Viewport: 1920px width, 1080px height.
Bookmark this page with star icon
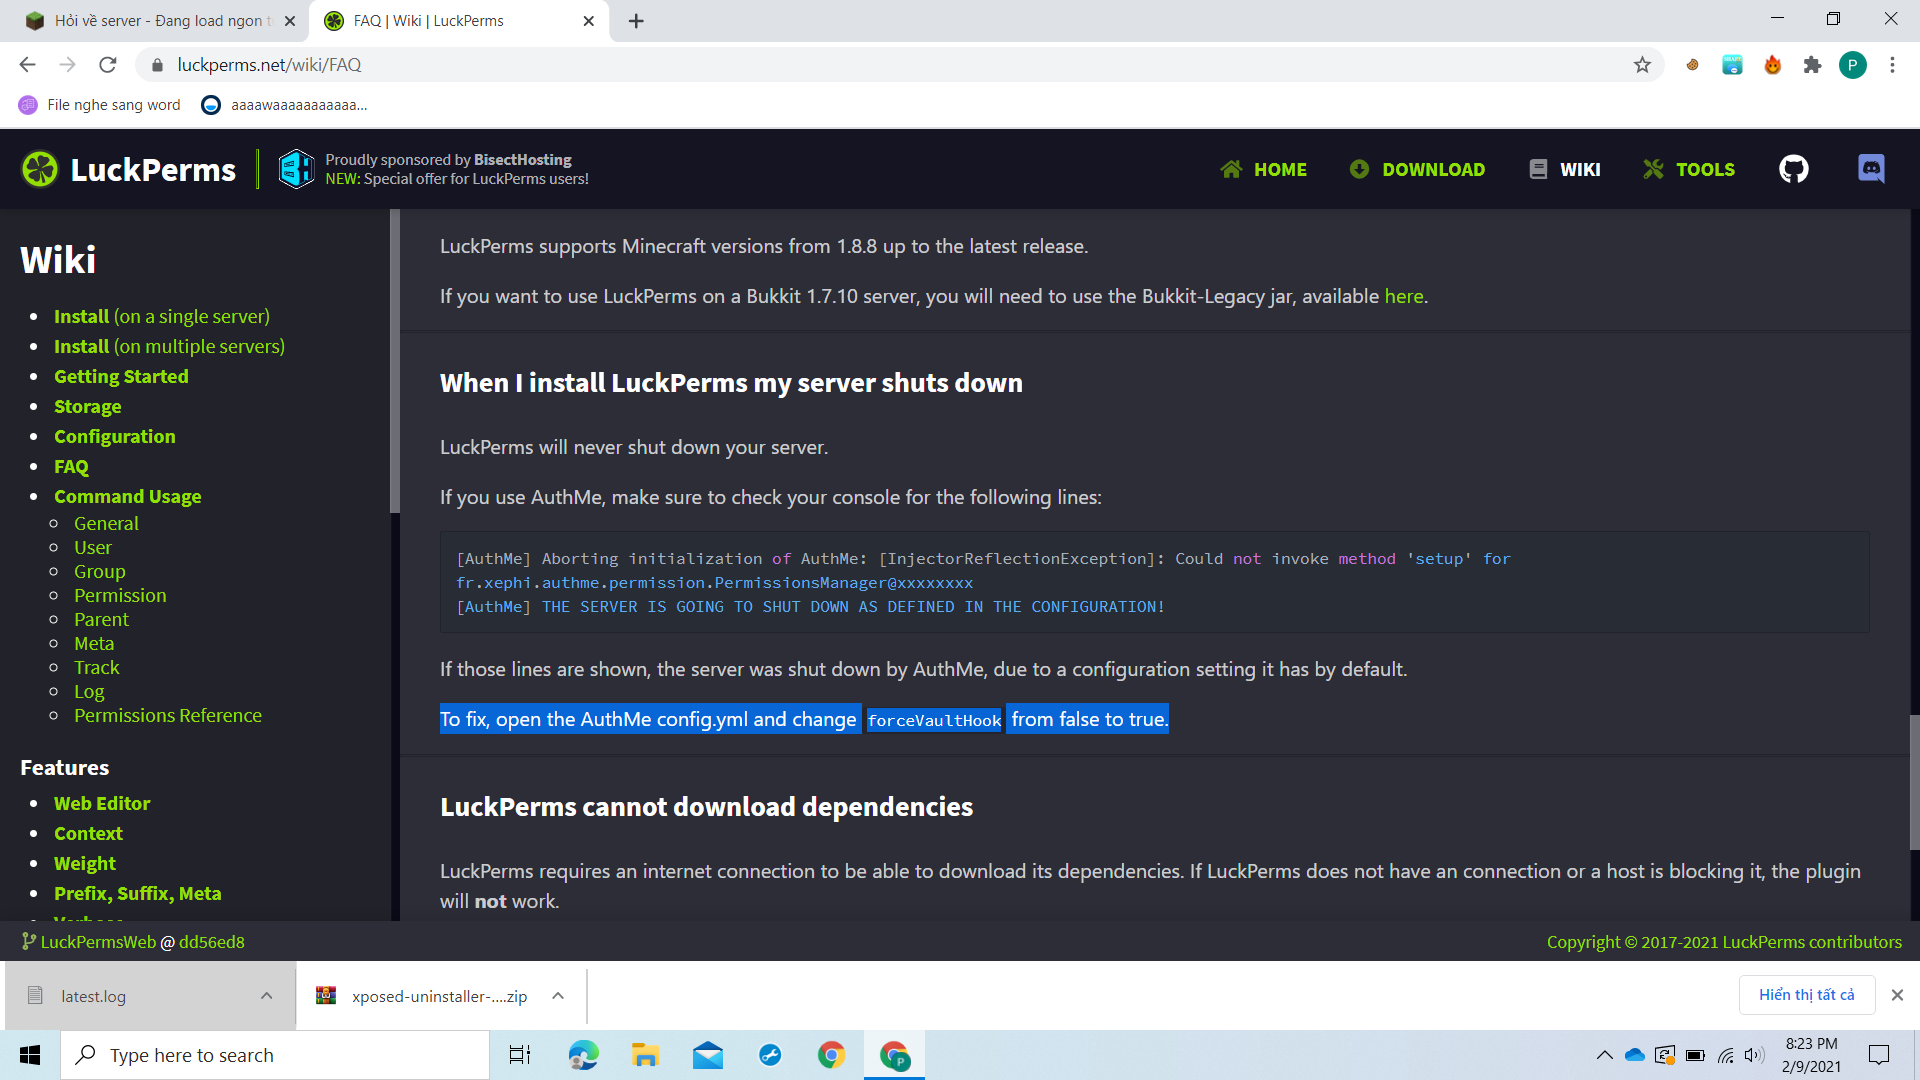1642,65
